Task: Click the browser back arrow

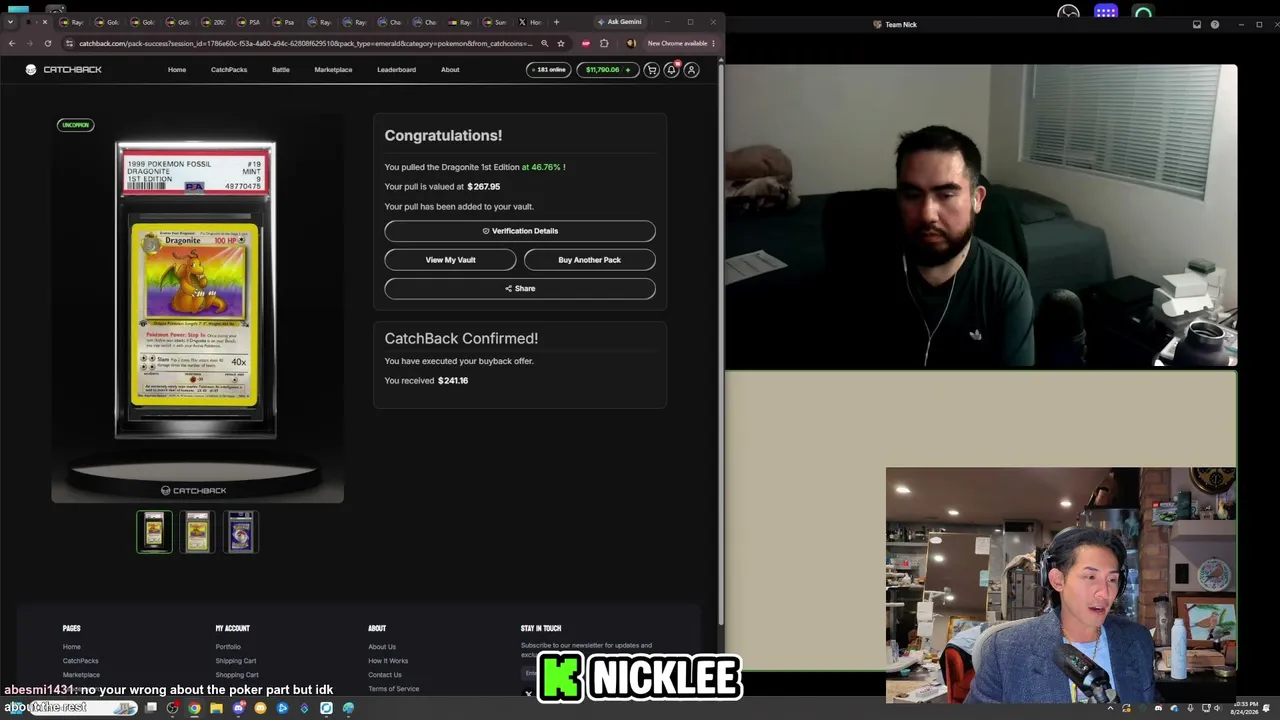Action: point(12,44)
